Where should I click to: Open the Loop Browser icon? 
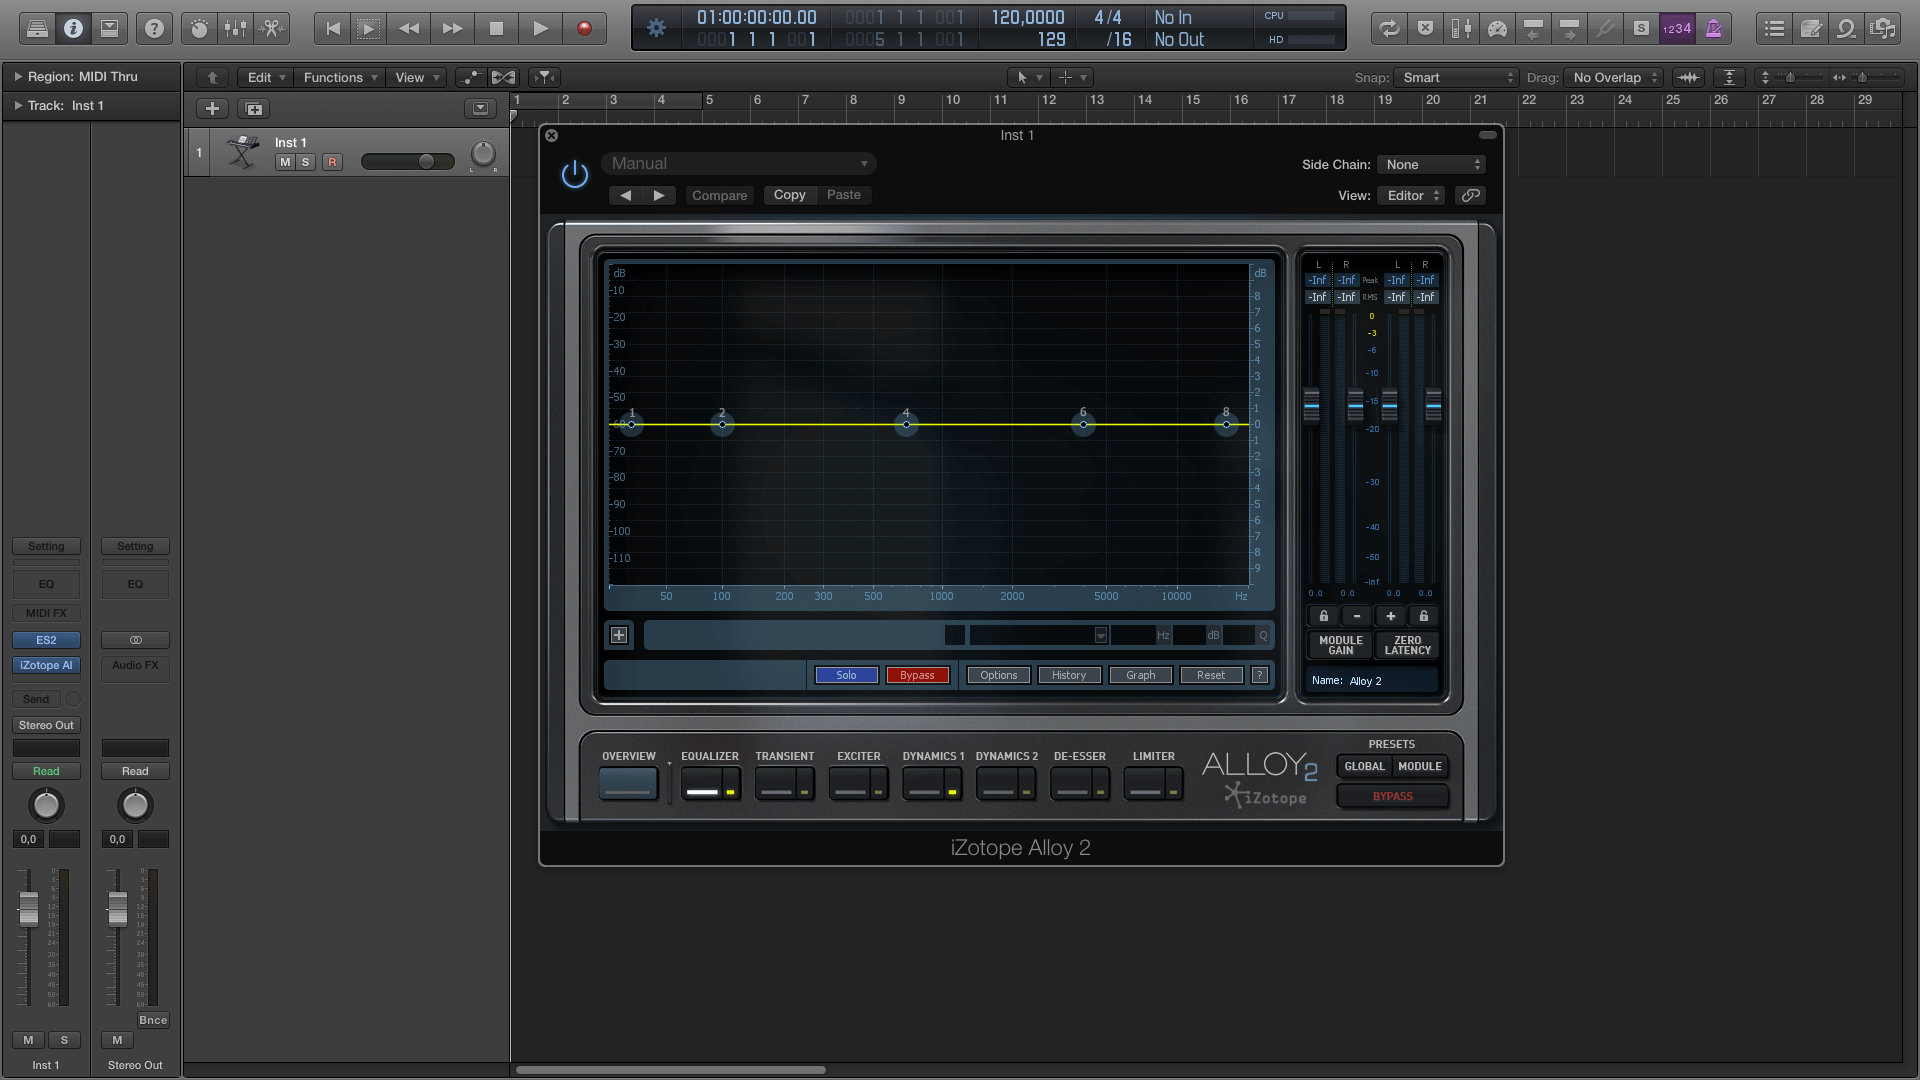pyautogui.click(x=1847, y=29)
